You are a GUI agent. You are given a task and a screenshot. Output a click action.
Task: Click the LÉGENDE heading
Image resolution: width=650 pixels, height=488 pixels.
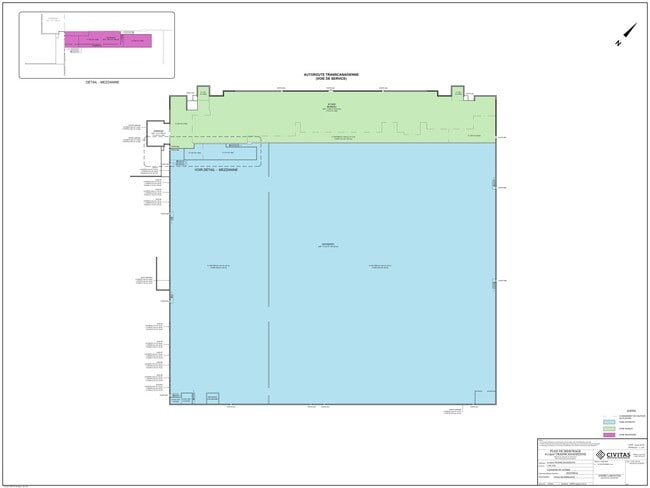(x=630, y=410)
